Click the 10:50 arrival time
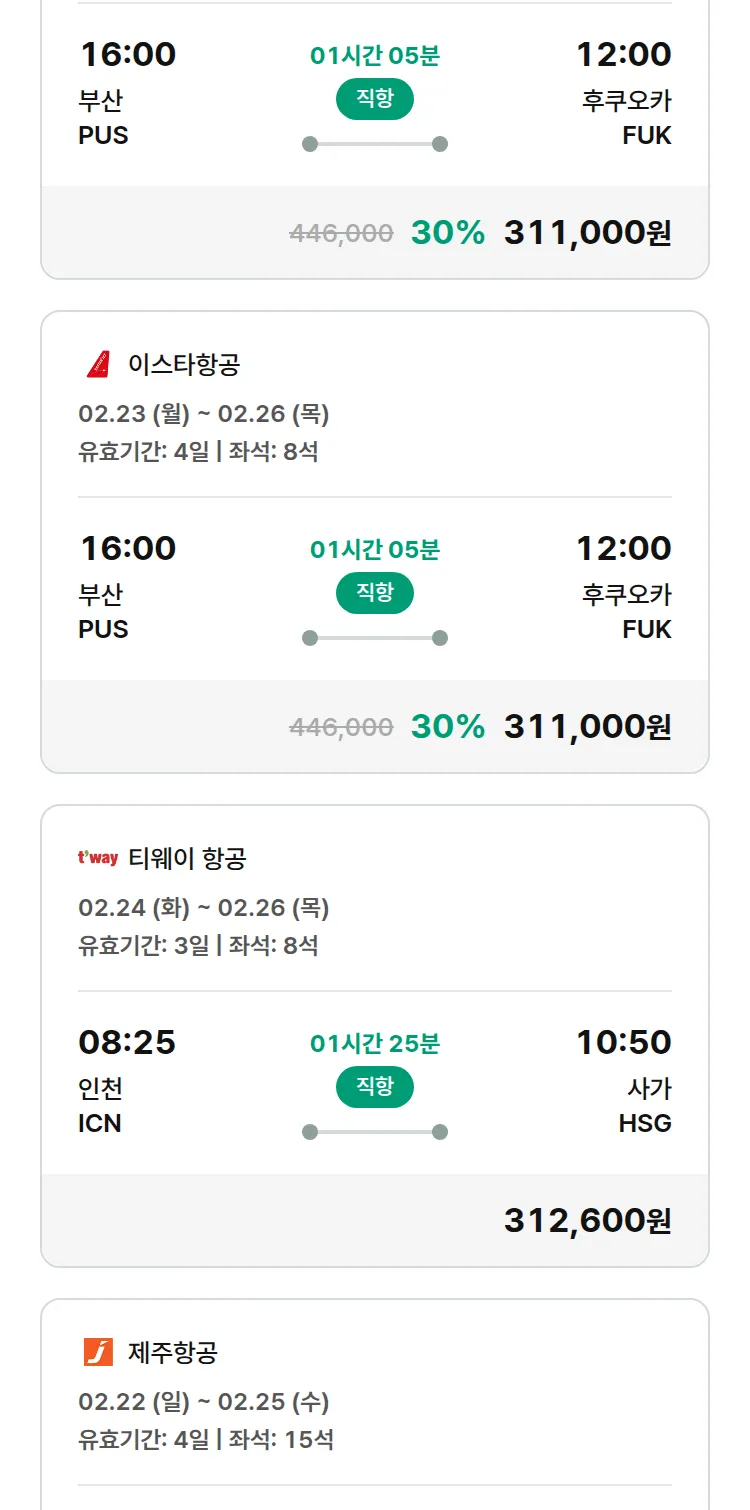This screenshot has width=750, height=1510. pyautogui.click(x=623, y=1042)
